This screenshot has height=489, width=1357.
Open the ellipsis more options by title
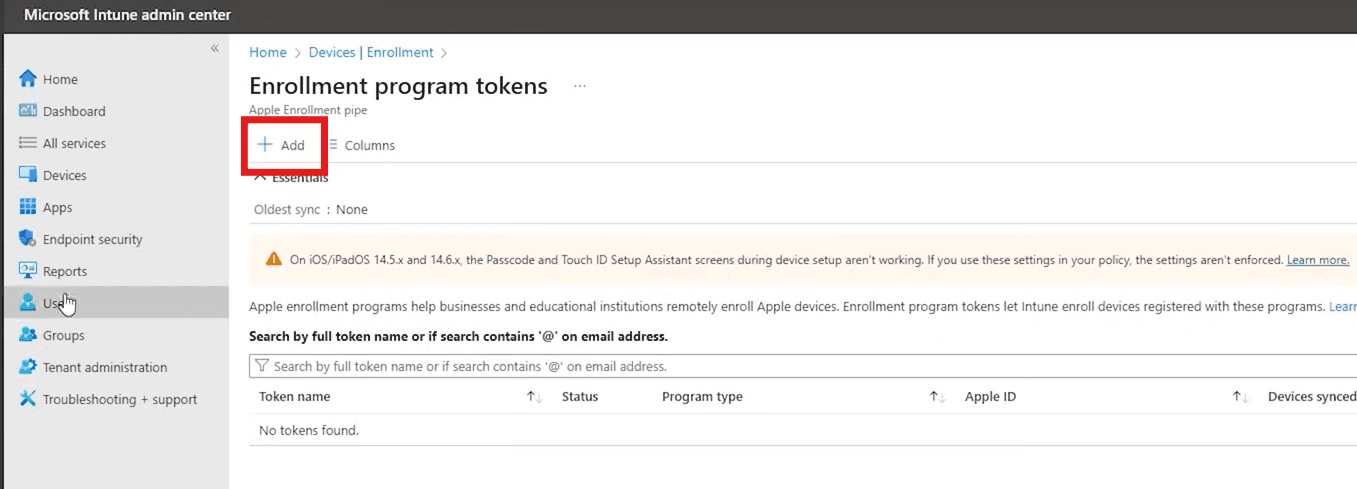(579, 87)
